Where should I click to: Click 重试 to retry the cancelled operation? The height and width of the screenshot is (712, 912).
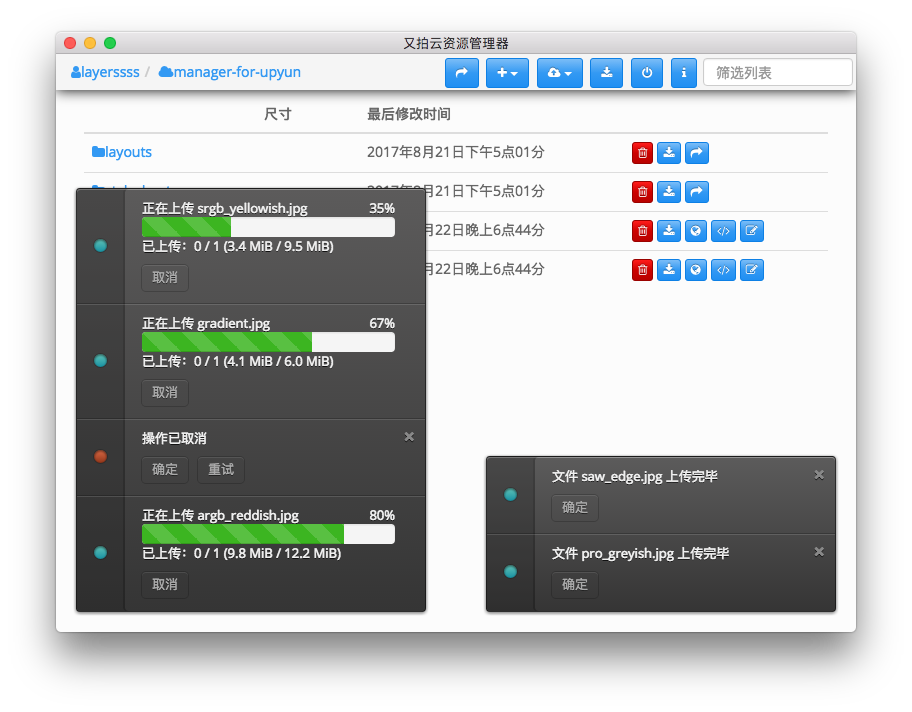coord(221,469)
